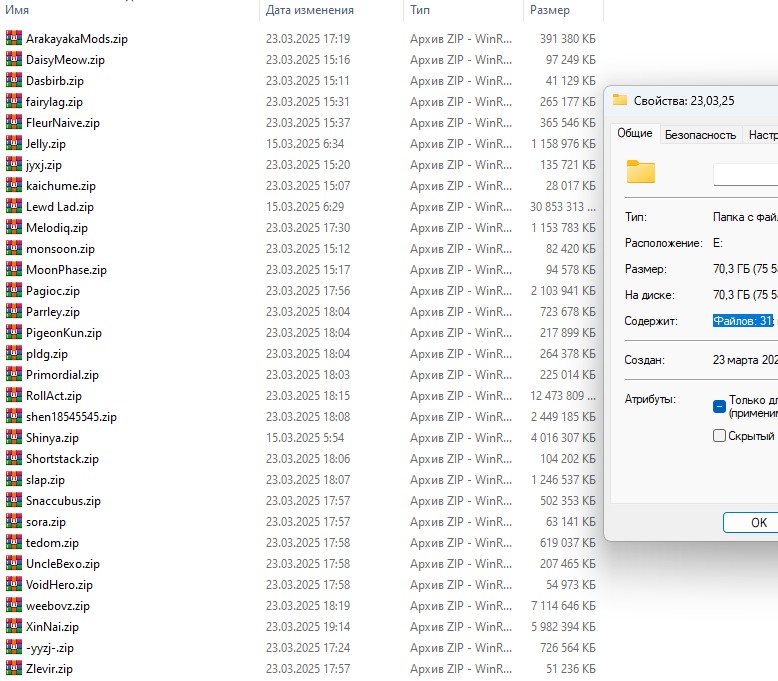Select file name -yyzj-.zip
This screenshot has width=778, height=681.
tap(50, 648)
